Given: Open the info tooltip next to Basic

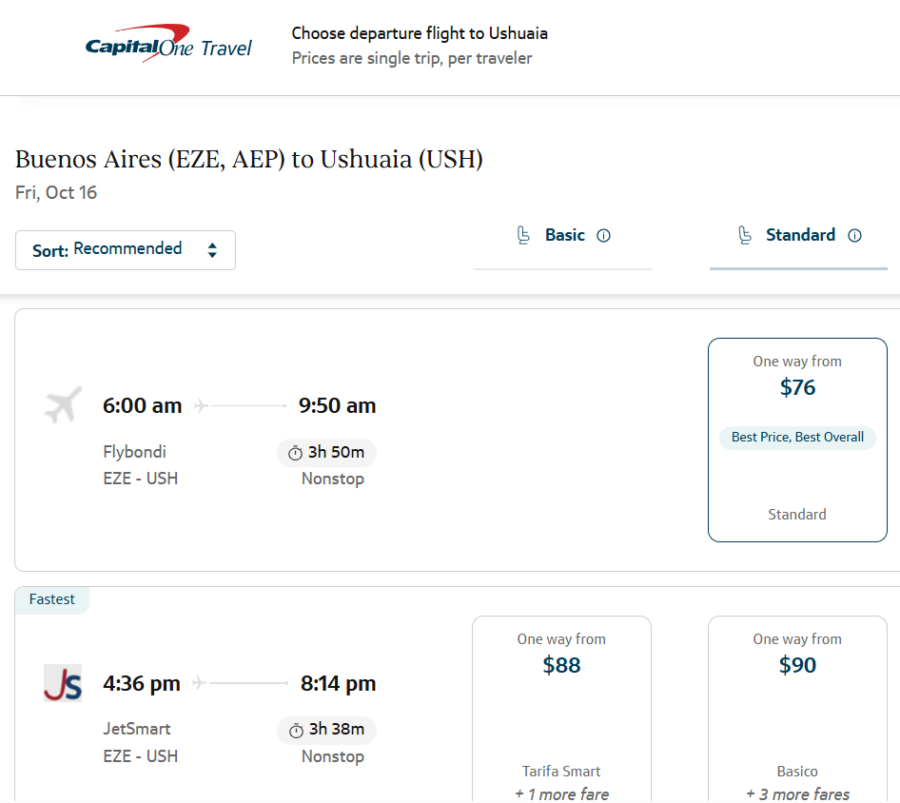Looking at the screenshot, I should (x=603, y=235).
